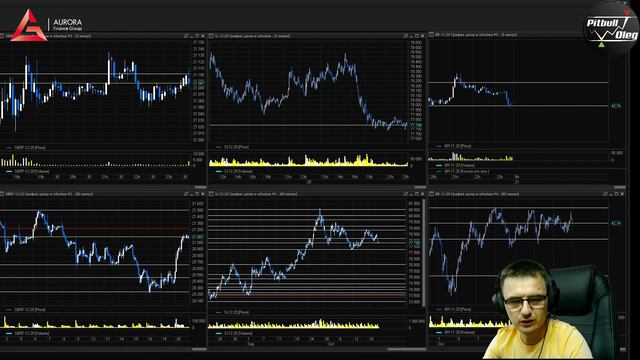Click the 42.74 price tag in BR-11.20 5-minute chart
This screenshot has width=640, height=360.
[x=616, y=106]
